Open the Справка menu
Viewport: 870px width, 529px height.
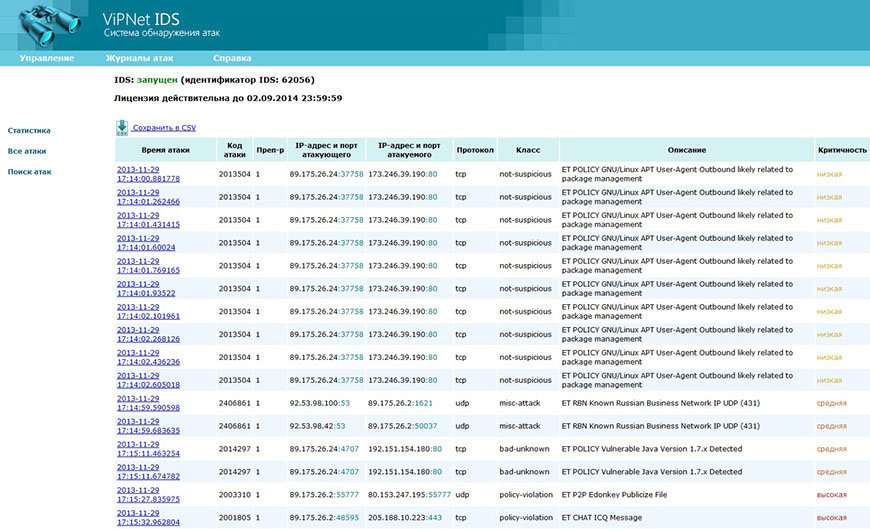pyautogui.click(x=232, y=58)
